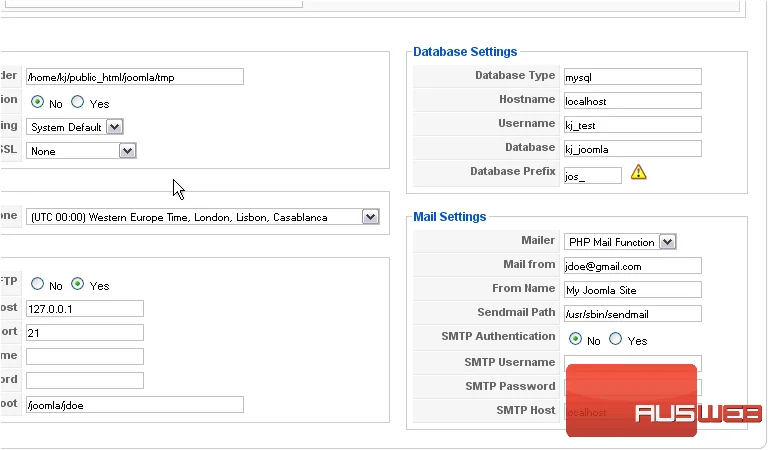
Task: Click the FTP host 127.0.0.1 field
Action: click(x=85, y=308)
